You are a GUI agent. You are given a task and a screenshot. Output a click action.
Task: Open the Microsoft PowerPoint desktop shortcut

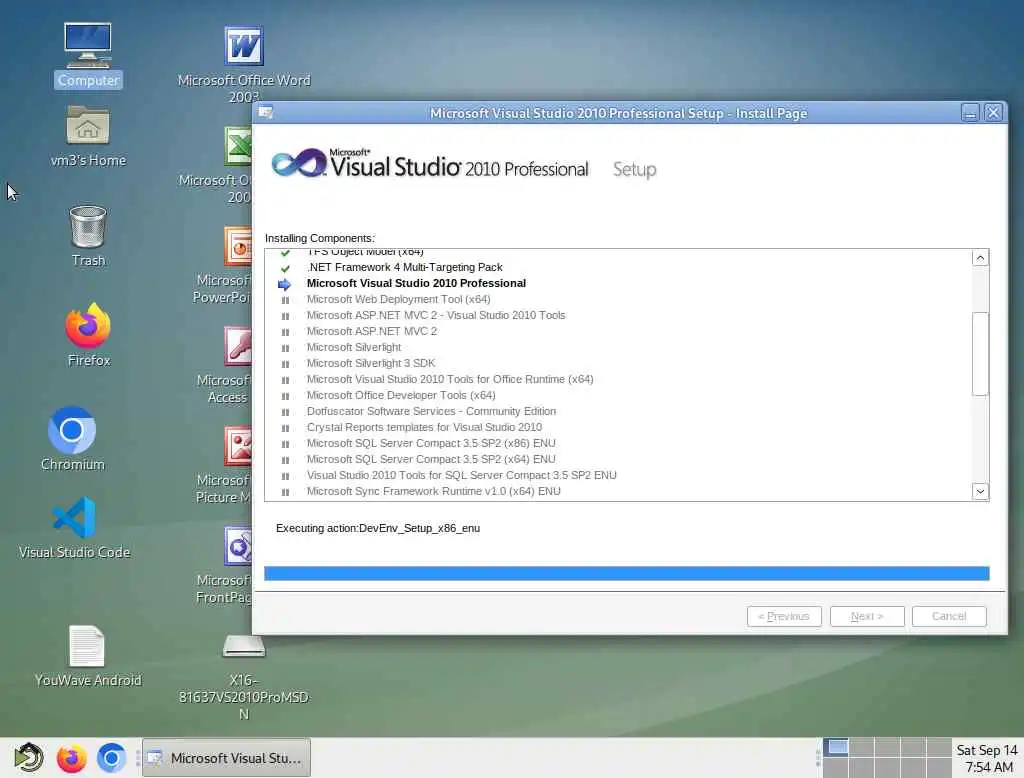pos(238,246)
